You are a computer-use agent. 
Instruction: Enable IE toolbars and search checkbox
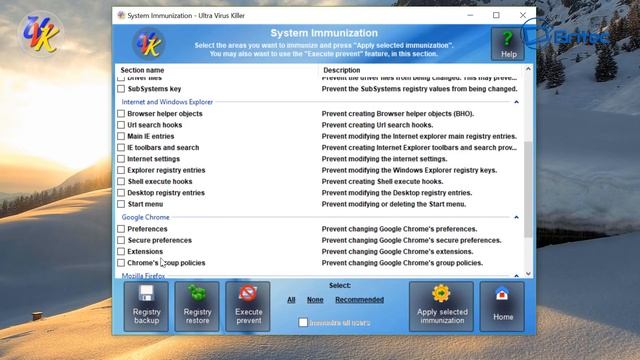pyautogui.click(x=121, y=147)
